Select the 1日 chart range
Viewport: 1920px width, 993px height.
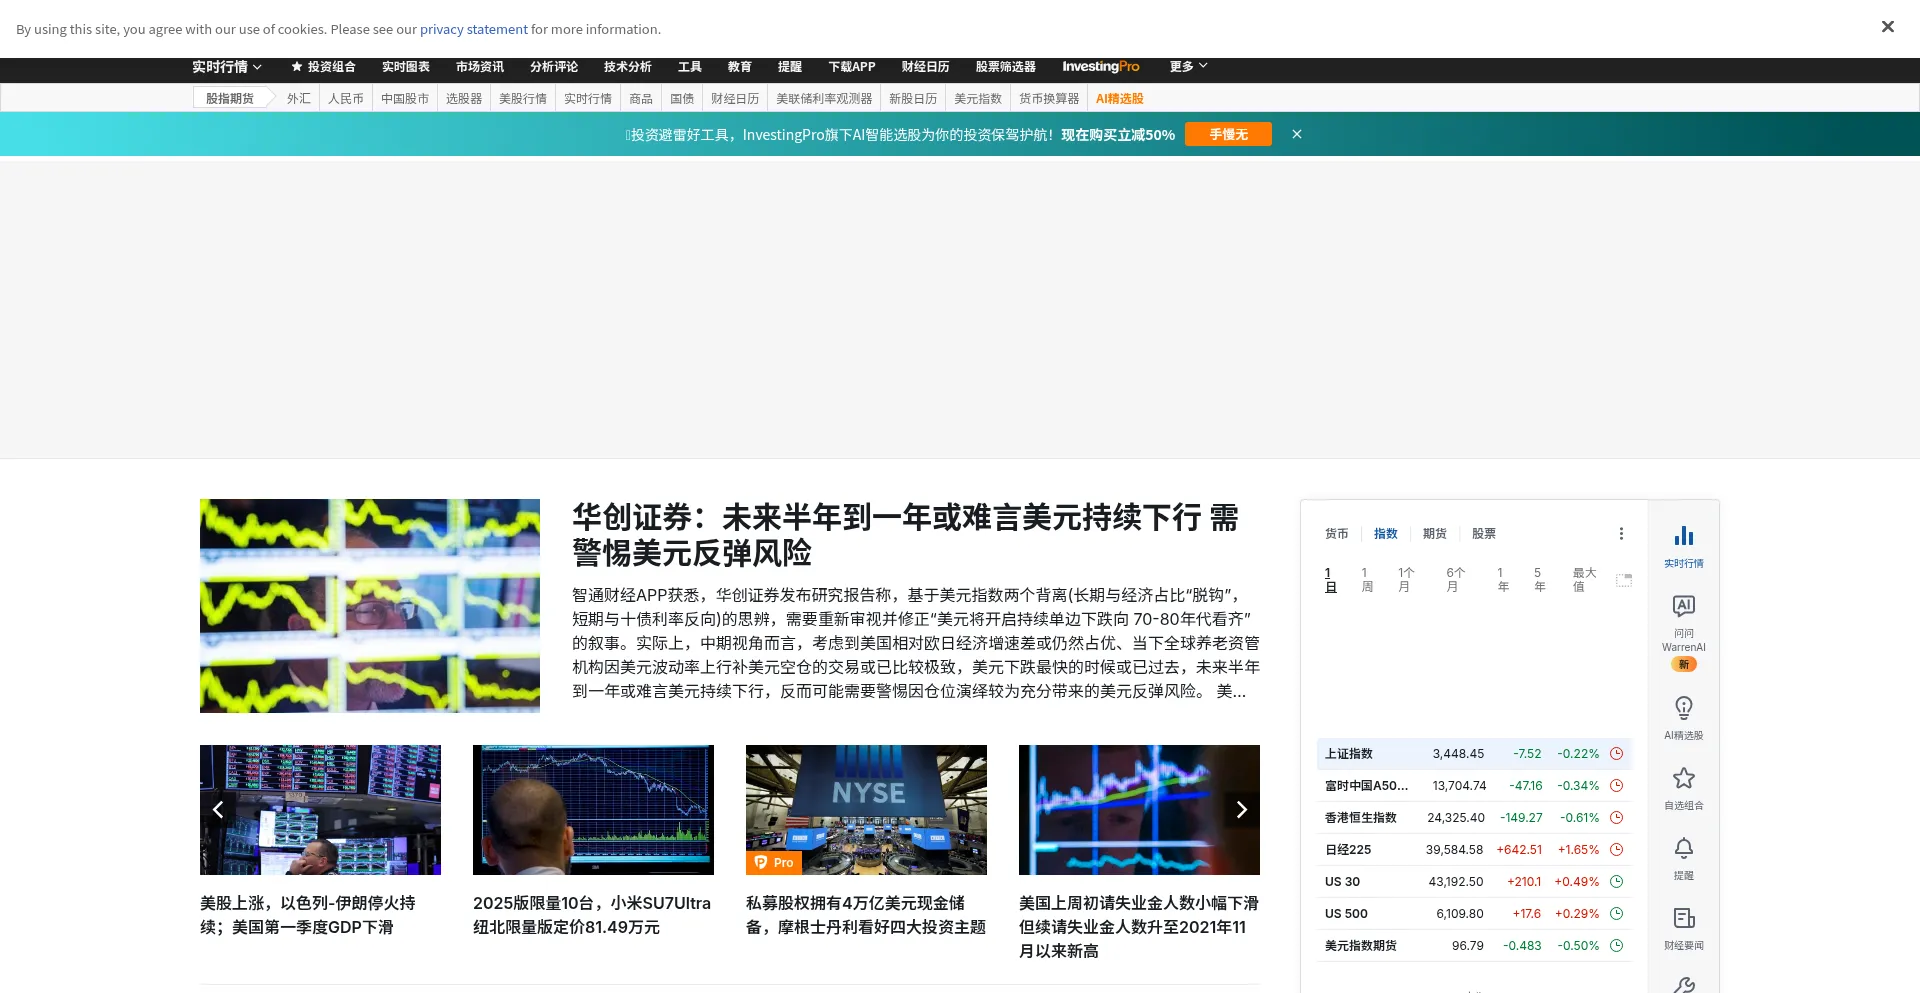point(1330,580)
